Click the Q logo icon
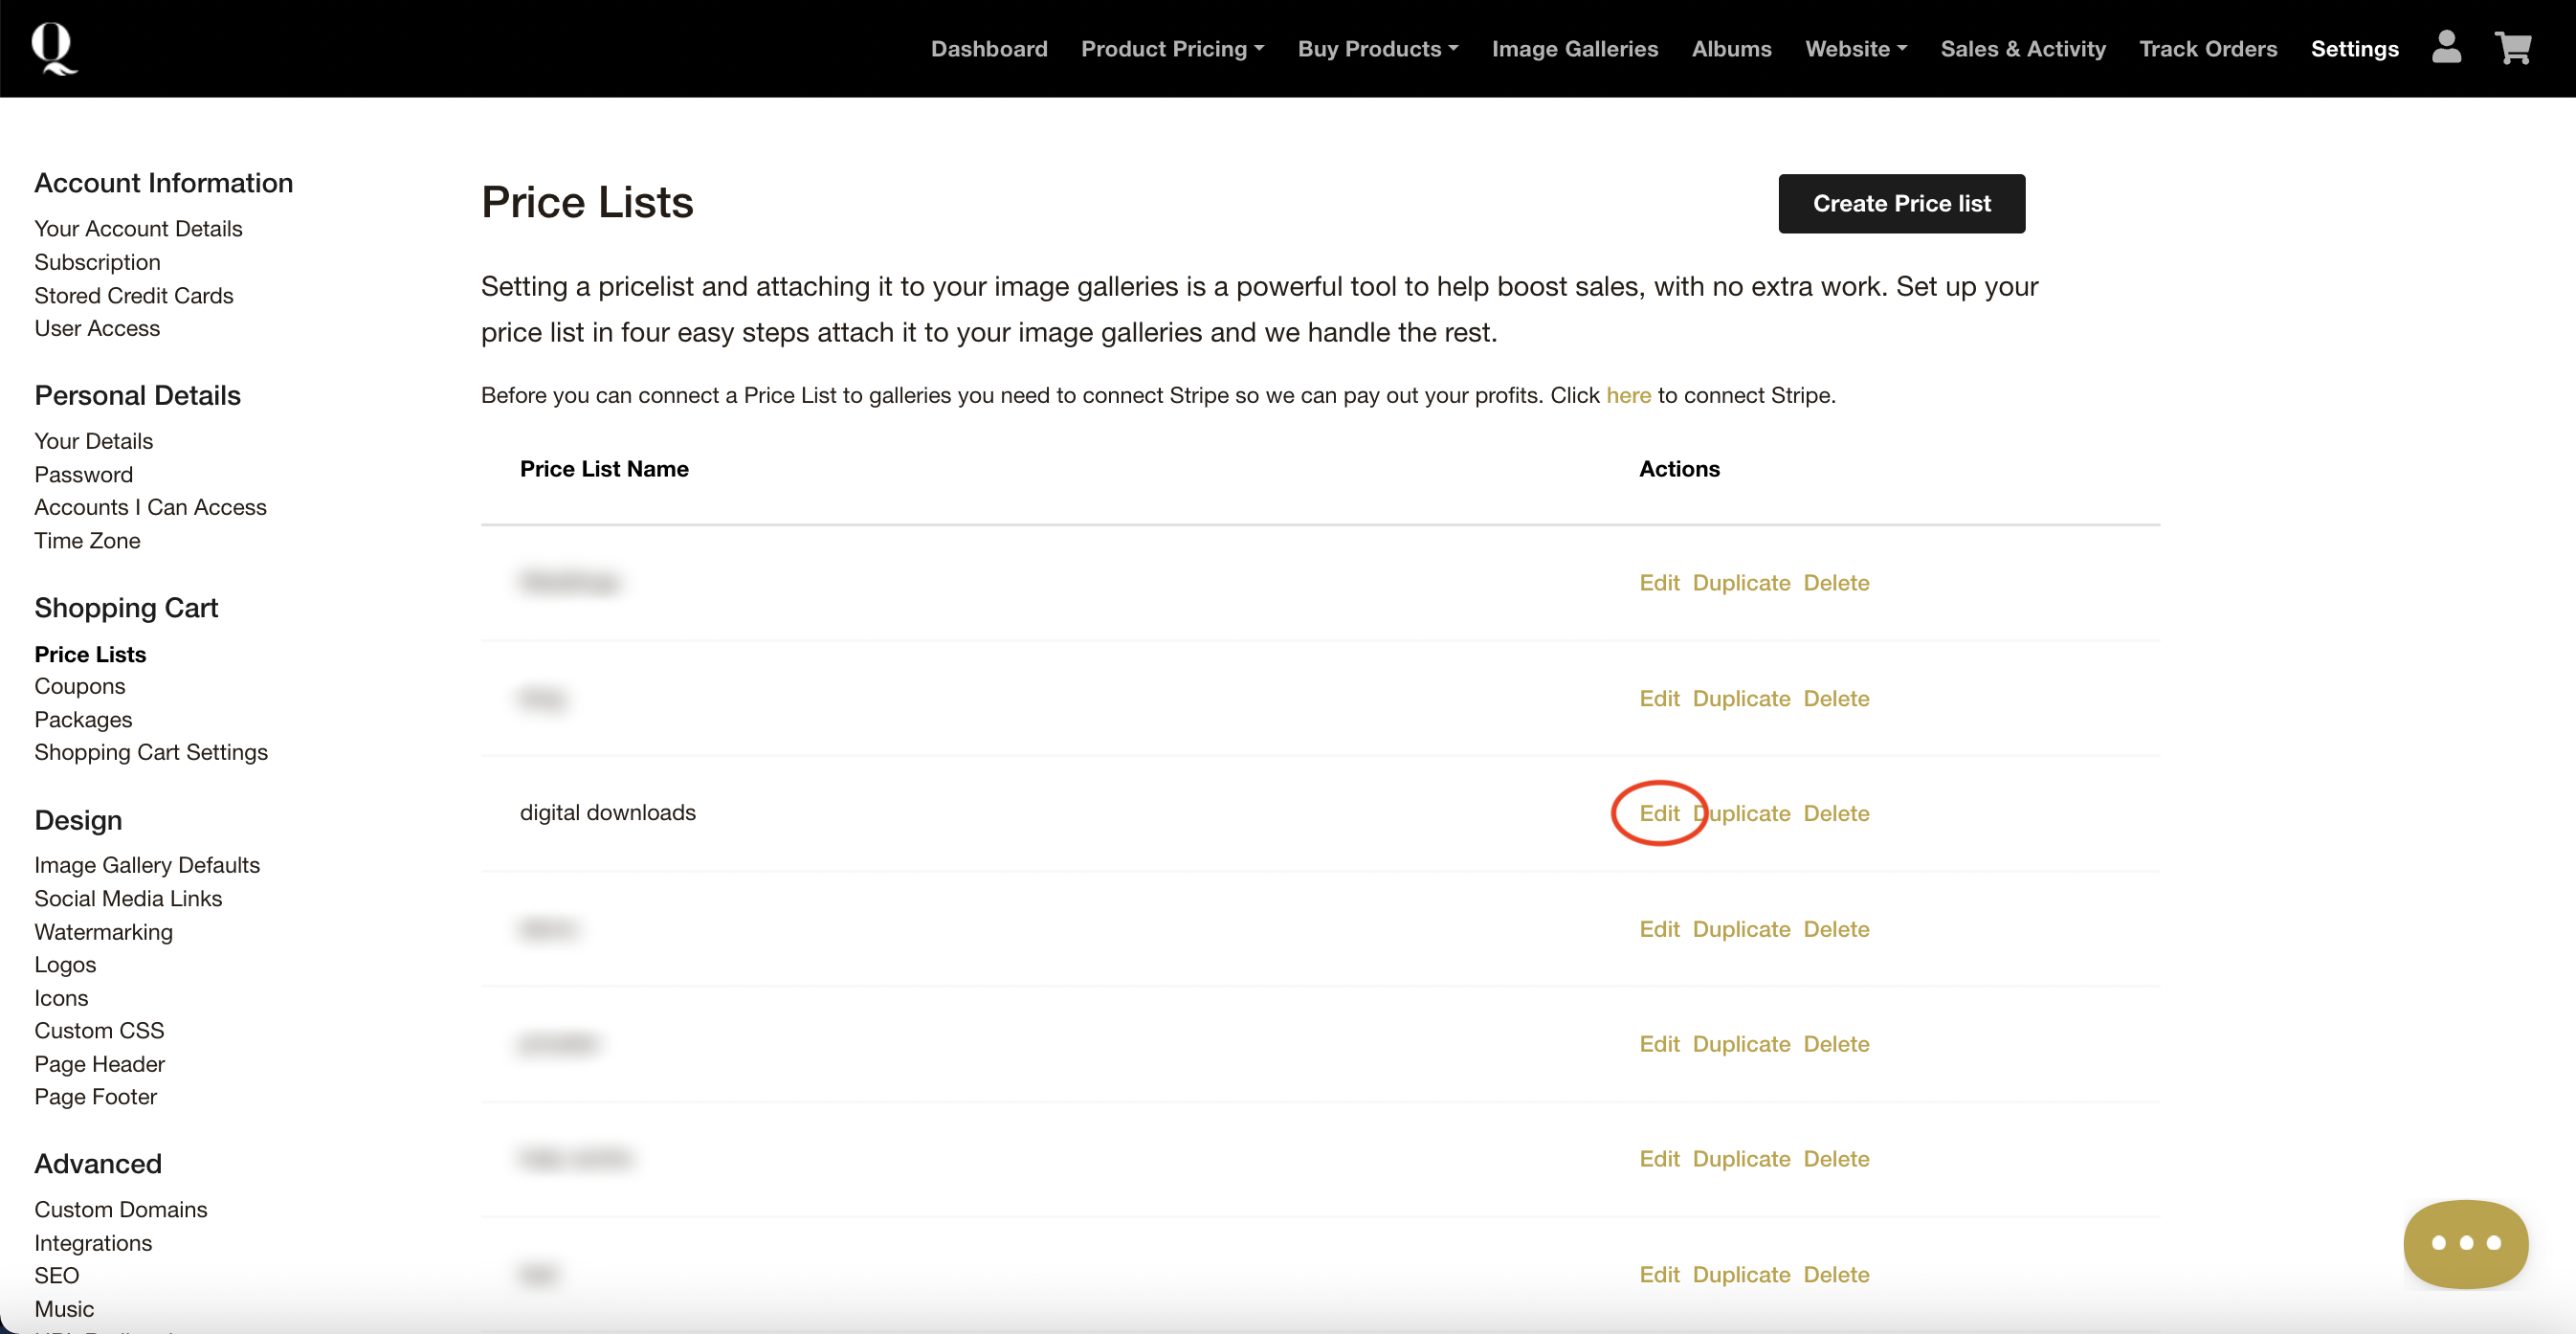 click(53, 48)
